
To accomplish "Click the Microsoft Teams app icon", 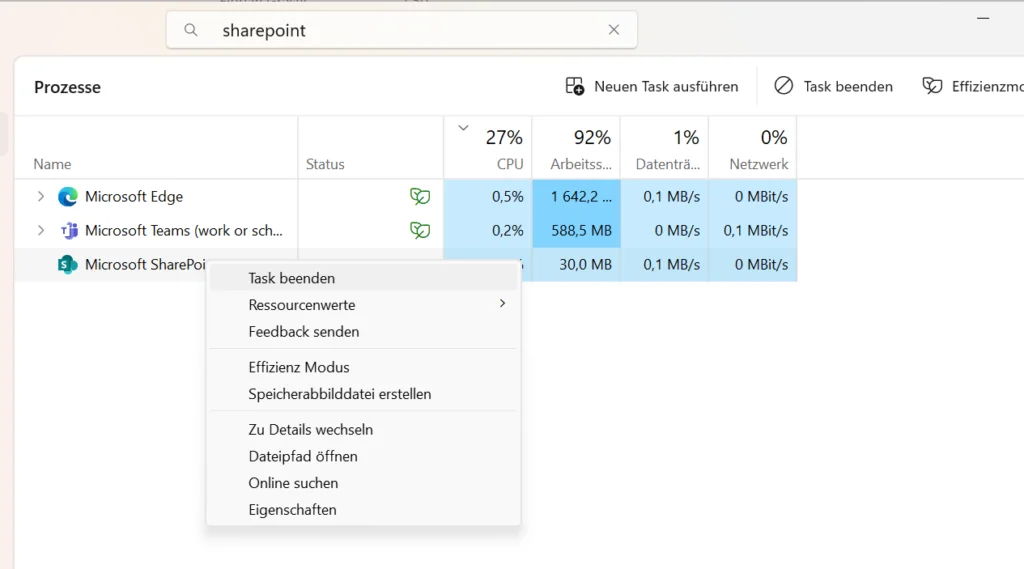I will (68, 231).
